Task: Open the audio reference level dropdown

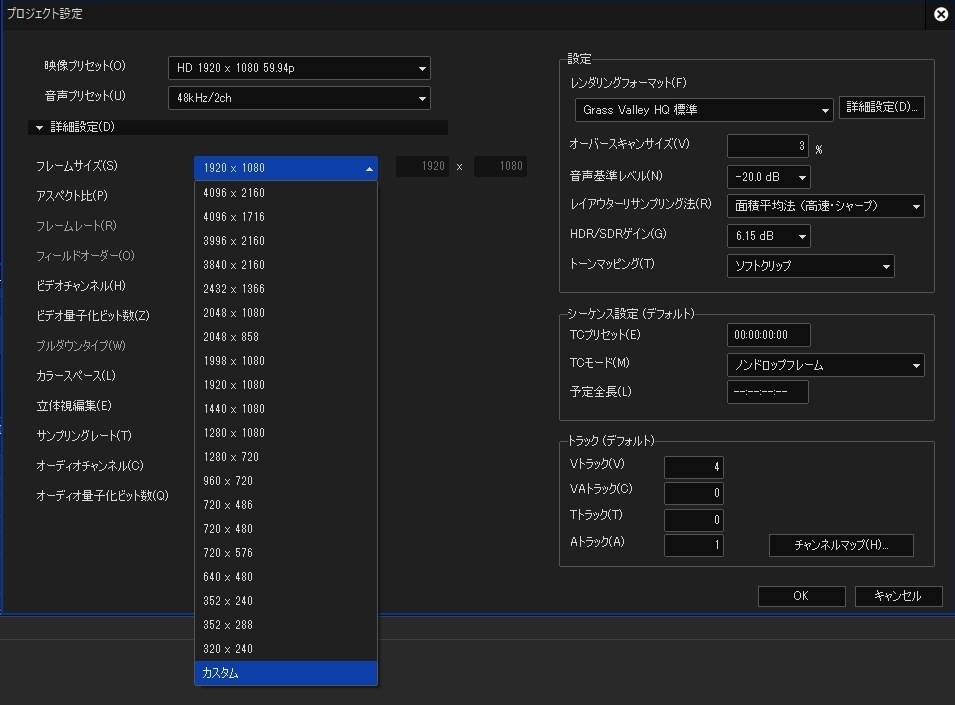Action: point(768,177)
